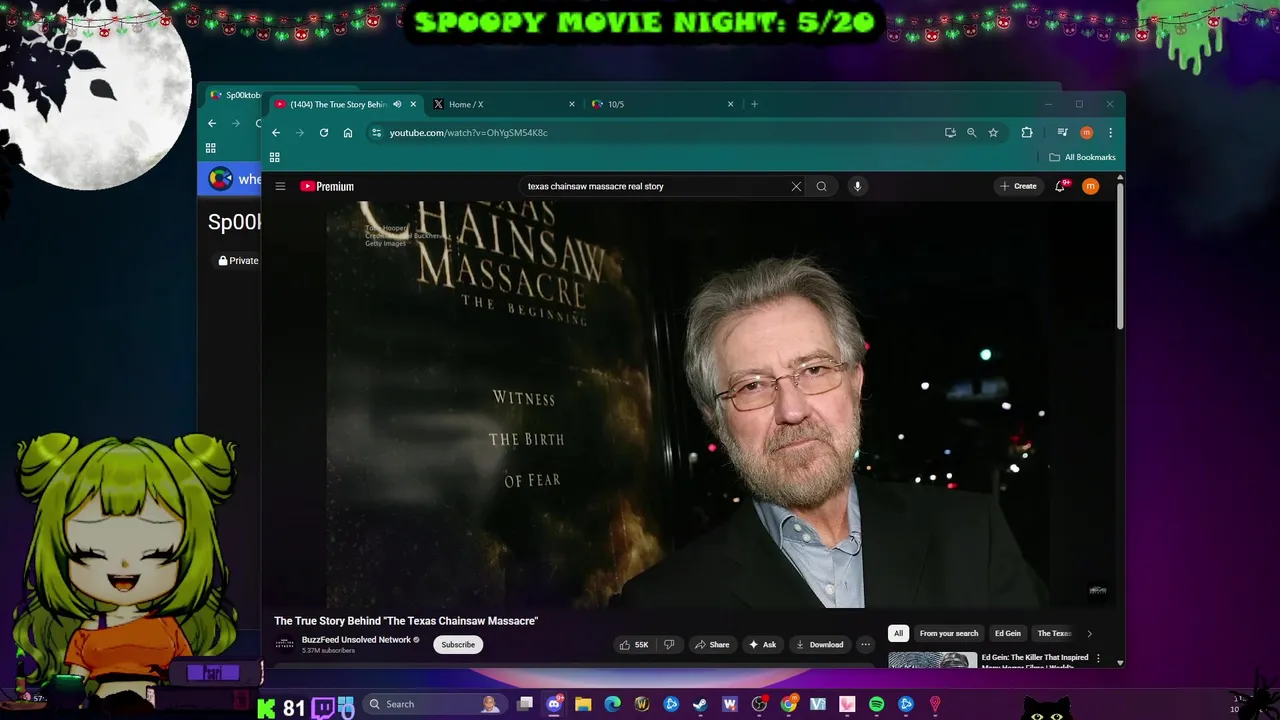The height and width of the screenshot is (720, 1280).
Task: Open more actions ellipsis under video
Action: pyautogui.click(x=865, y=645)
